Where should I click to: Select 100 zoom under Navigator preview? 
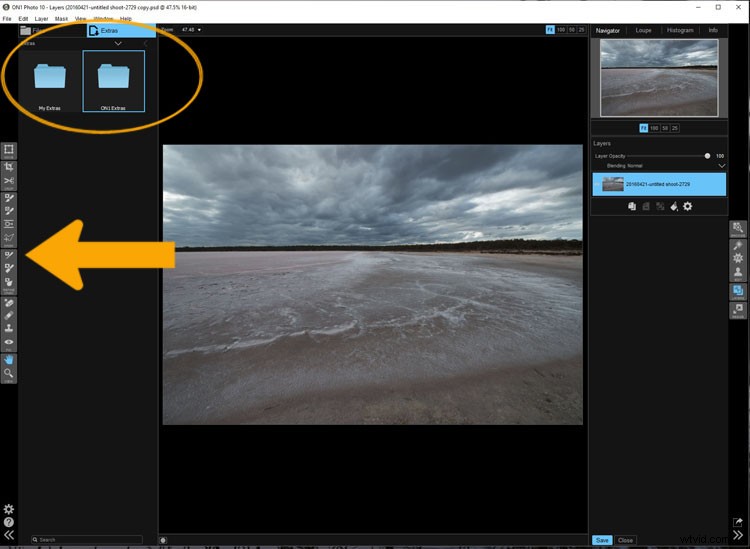pos(654,128)
